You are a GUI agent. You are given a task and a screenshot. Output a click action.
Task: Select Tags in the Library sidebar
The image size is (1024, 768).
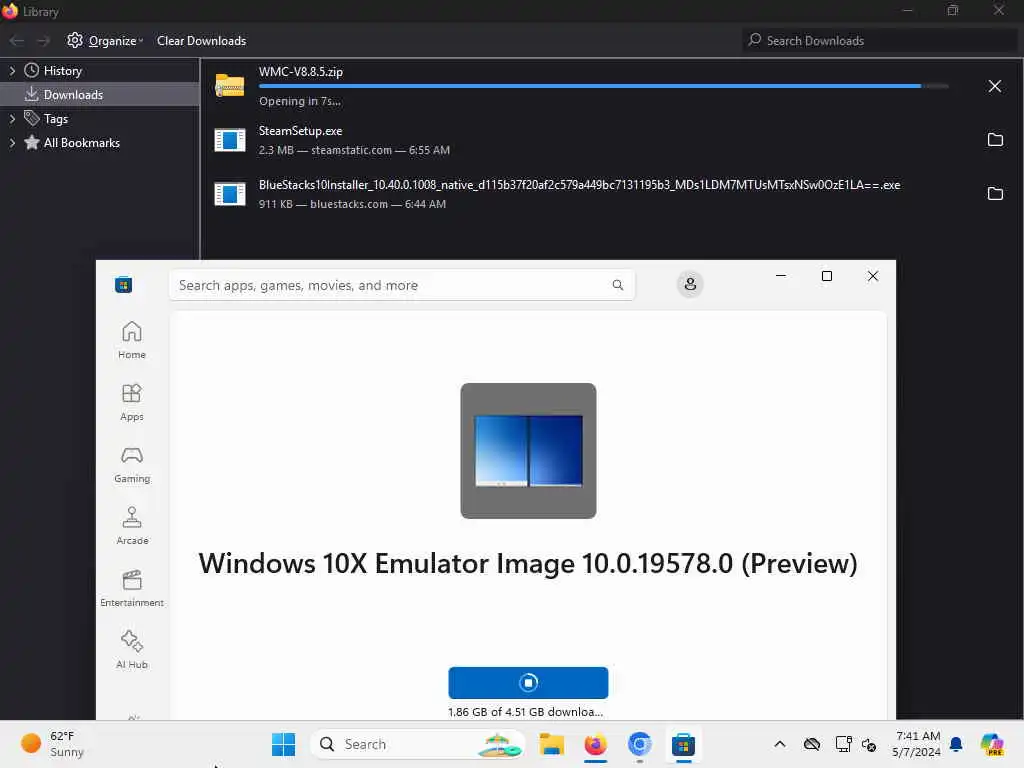point(56,119)
